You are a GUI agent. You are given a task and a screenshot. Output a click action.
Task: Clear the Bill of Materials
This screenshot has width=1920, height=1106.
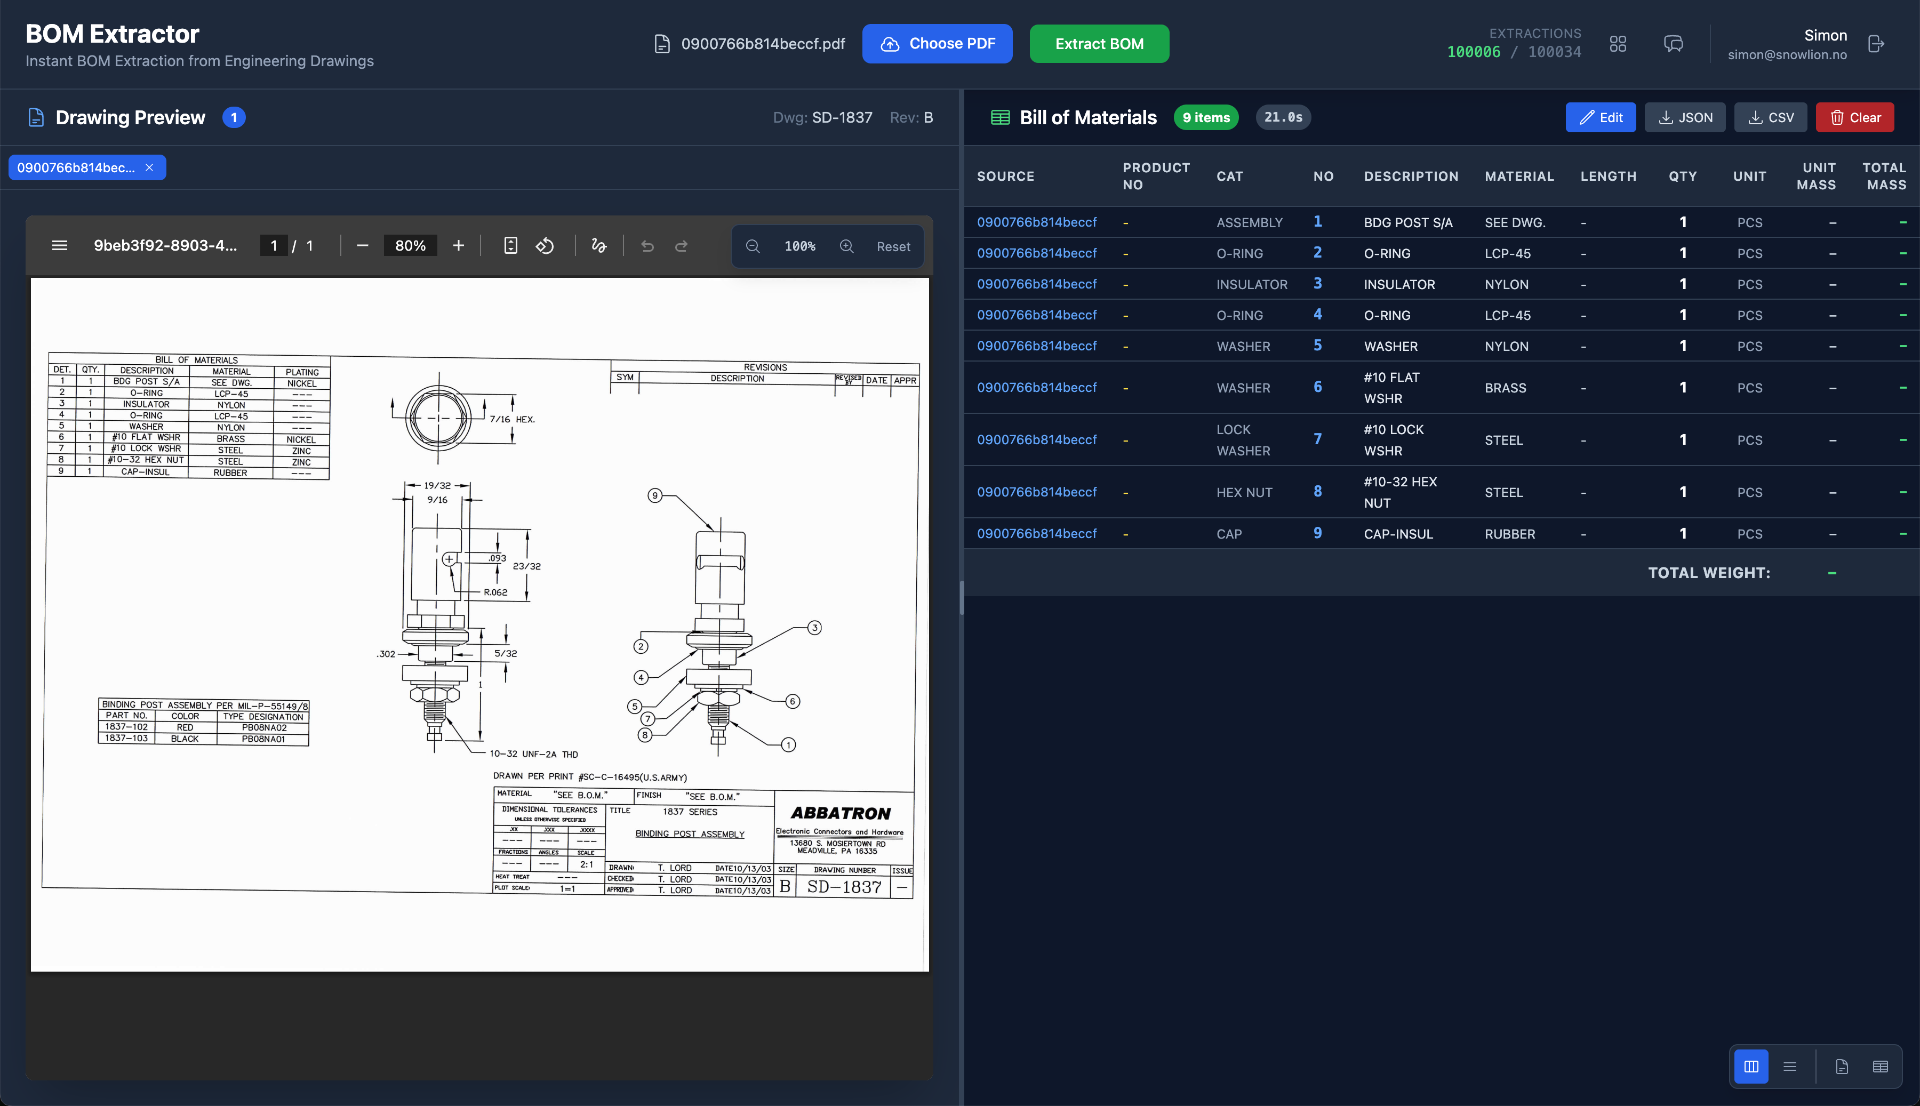[x=1855, y=117]
